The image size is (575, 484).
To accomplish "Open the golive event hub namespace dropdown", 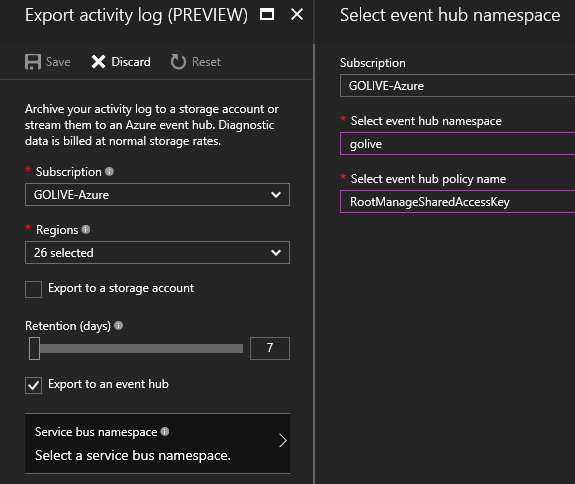I will point(457,144).
